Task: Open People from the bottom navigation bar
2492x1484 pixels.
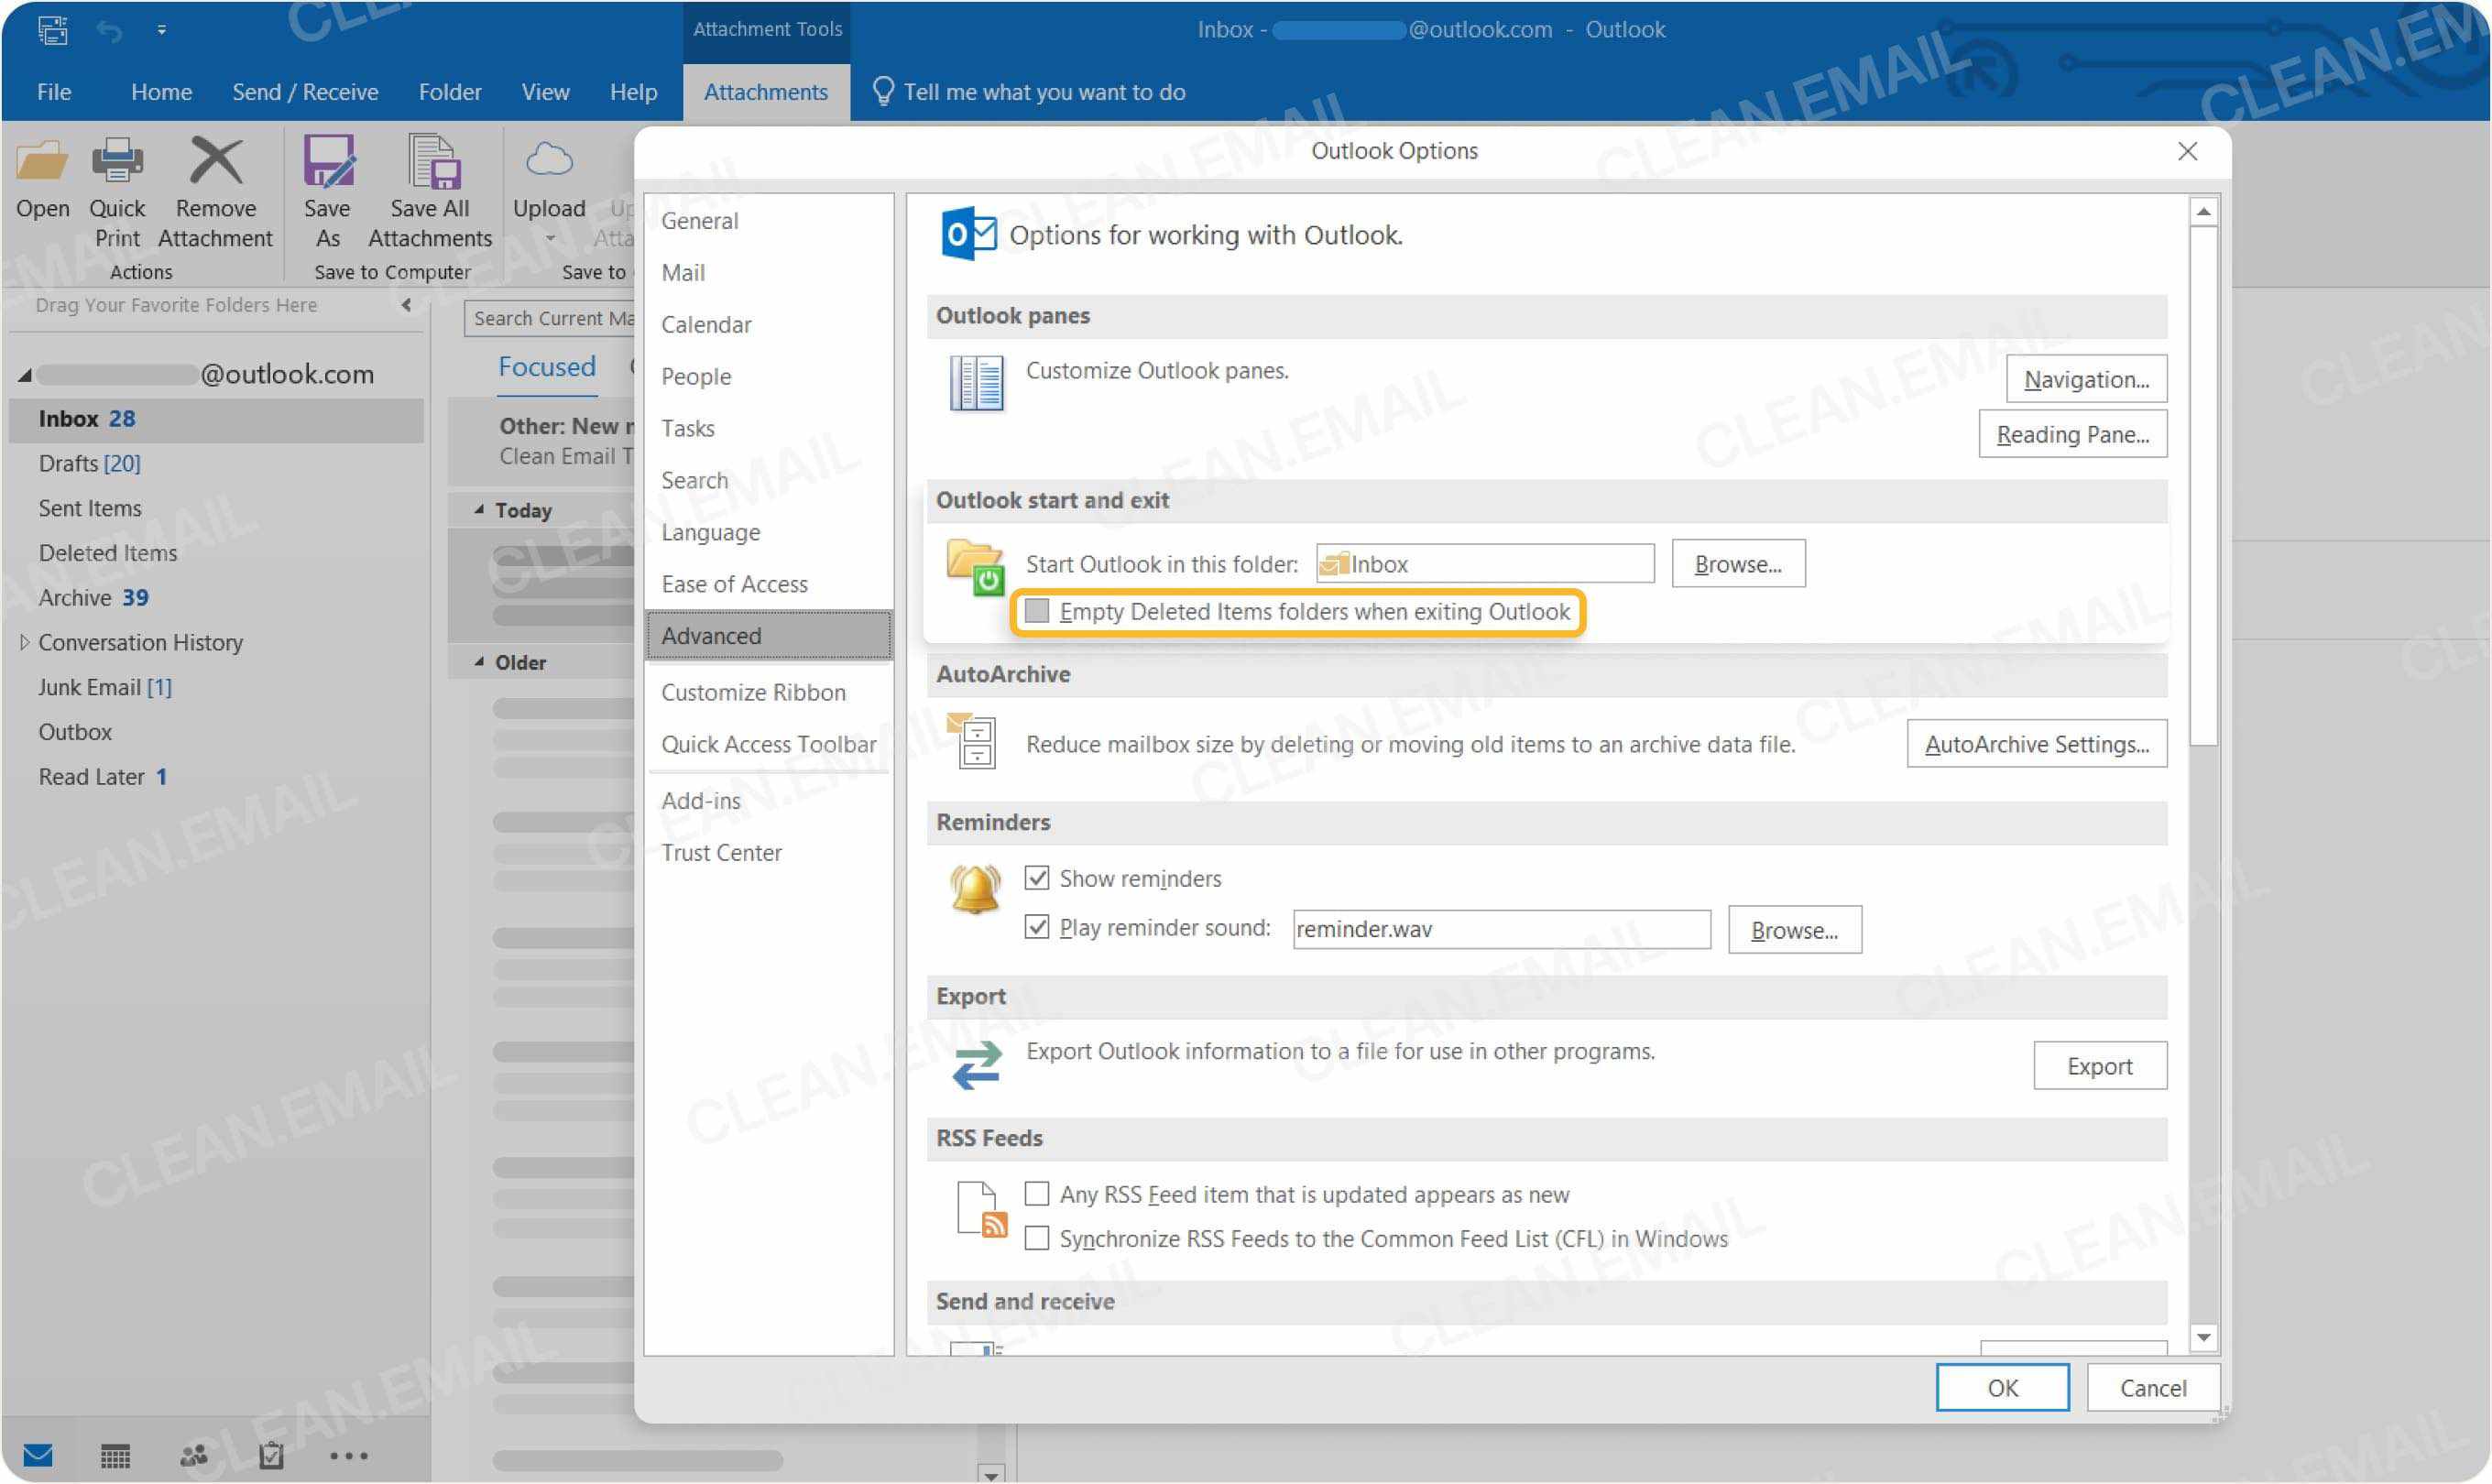Action: coord(192,1456)
